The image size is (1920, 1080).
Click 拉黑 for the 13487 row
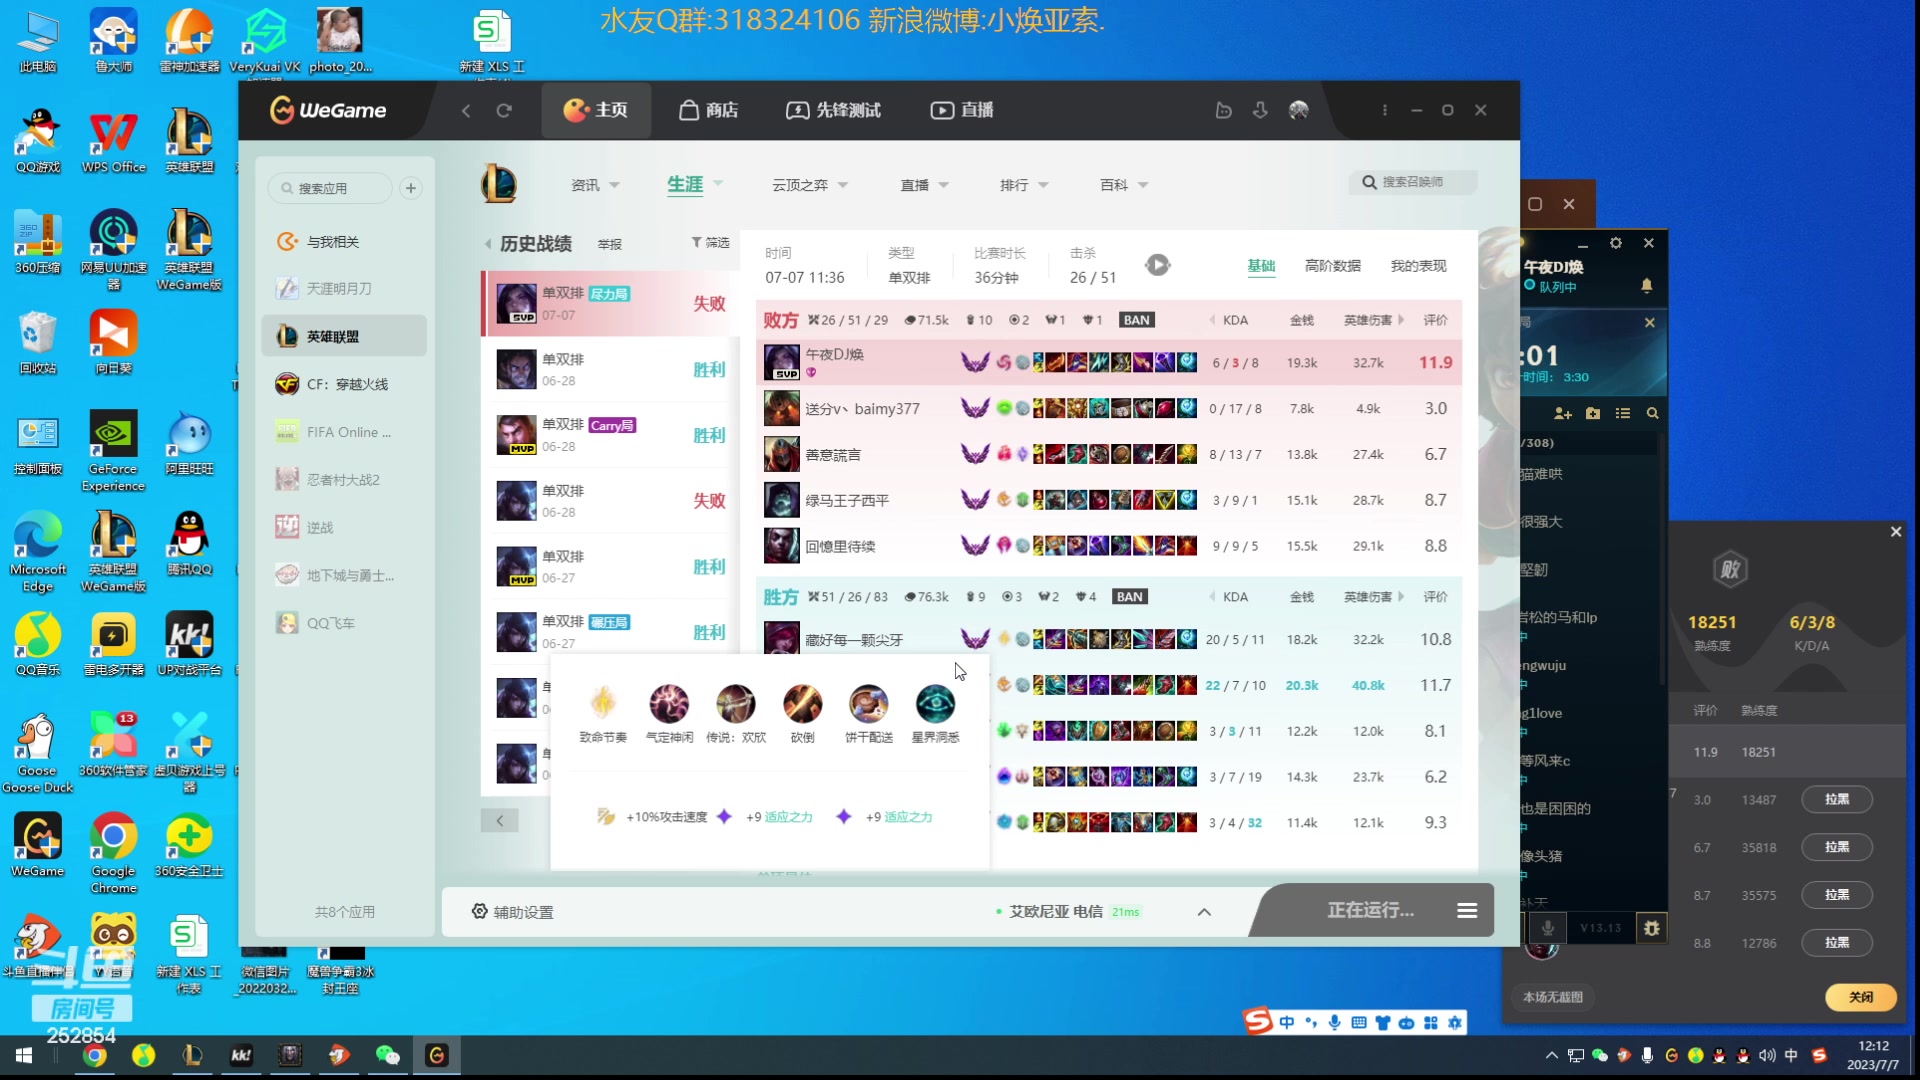[1837, 799]
